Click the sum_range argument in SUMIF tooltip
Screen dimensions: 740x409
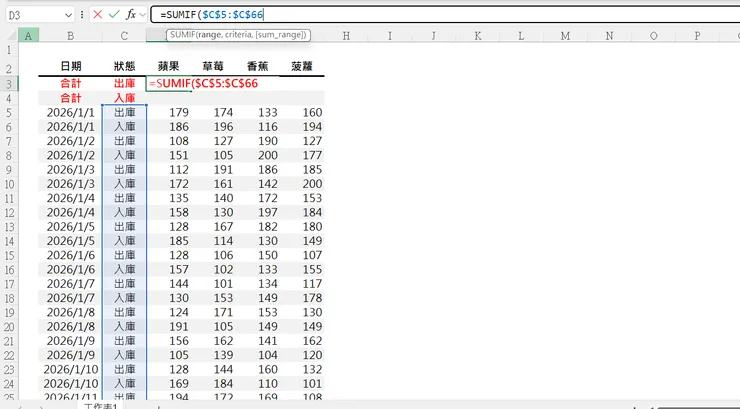(x=280, y=34)
